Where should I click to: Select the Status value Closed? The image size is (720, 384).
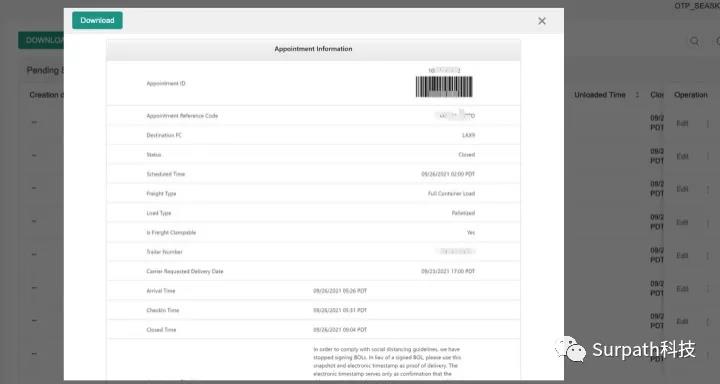467,155
